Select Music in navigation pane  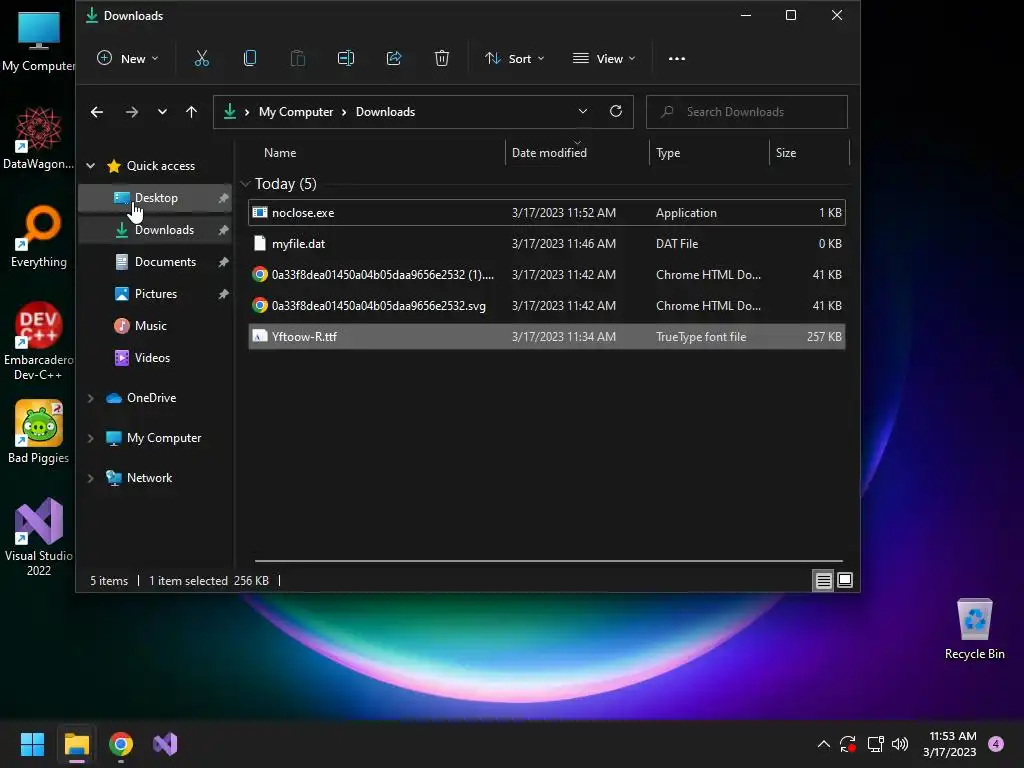click(155, 326)
